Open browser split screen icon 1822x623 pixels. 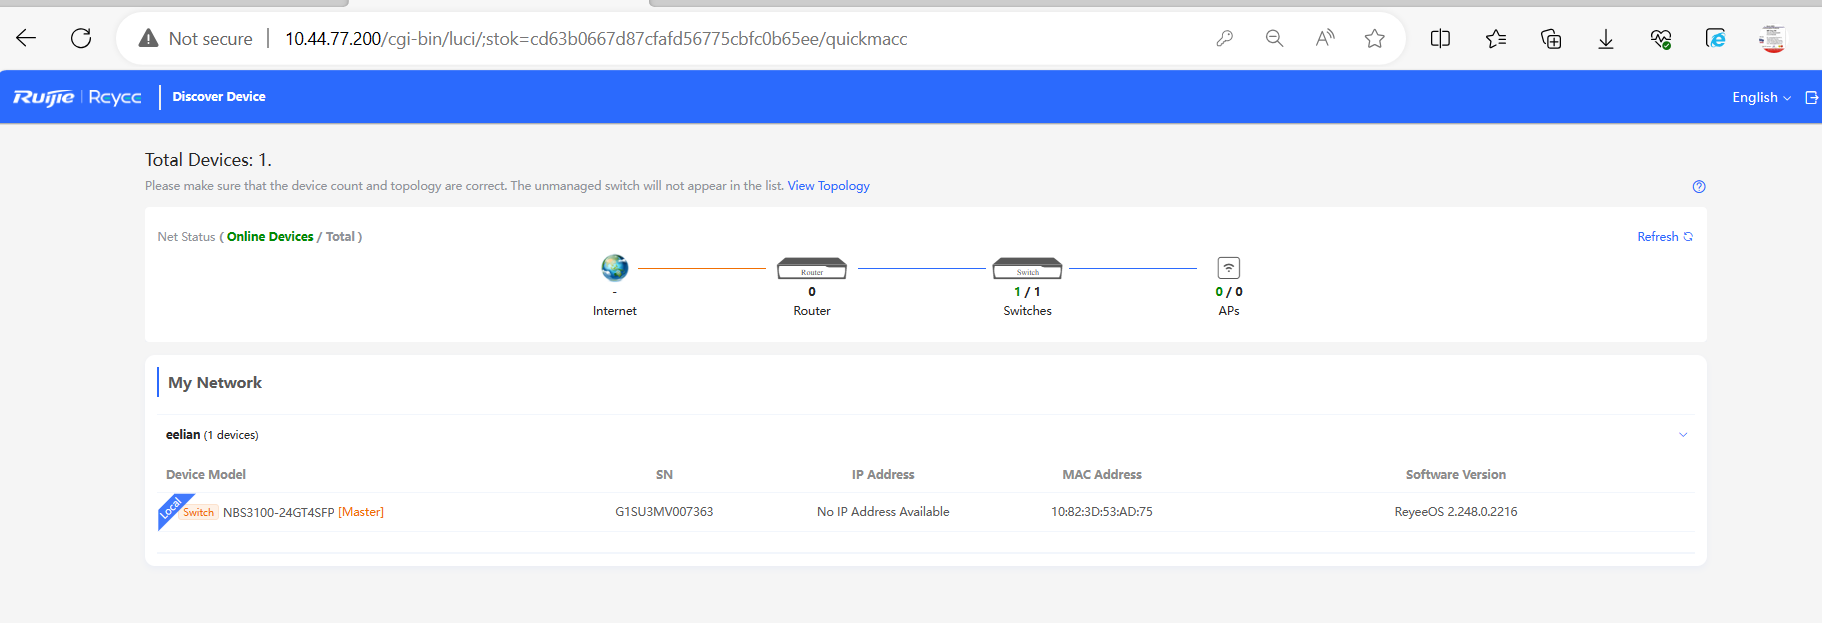tap(1440, 39)
